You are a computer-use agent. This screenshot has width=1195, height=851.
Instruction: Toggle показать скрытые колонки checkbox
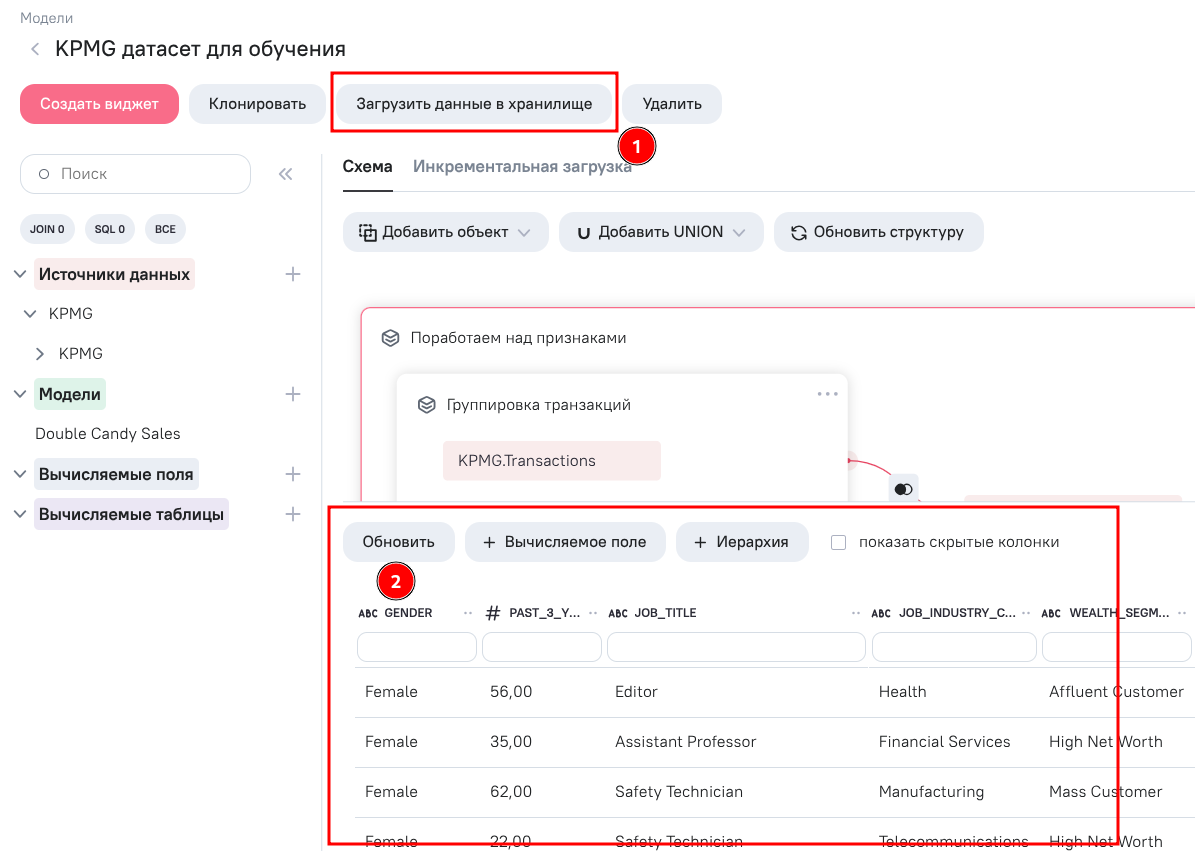coord(838,542)
